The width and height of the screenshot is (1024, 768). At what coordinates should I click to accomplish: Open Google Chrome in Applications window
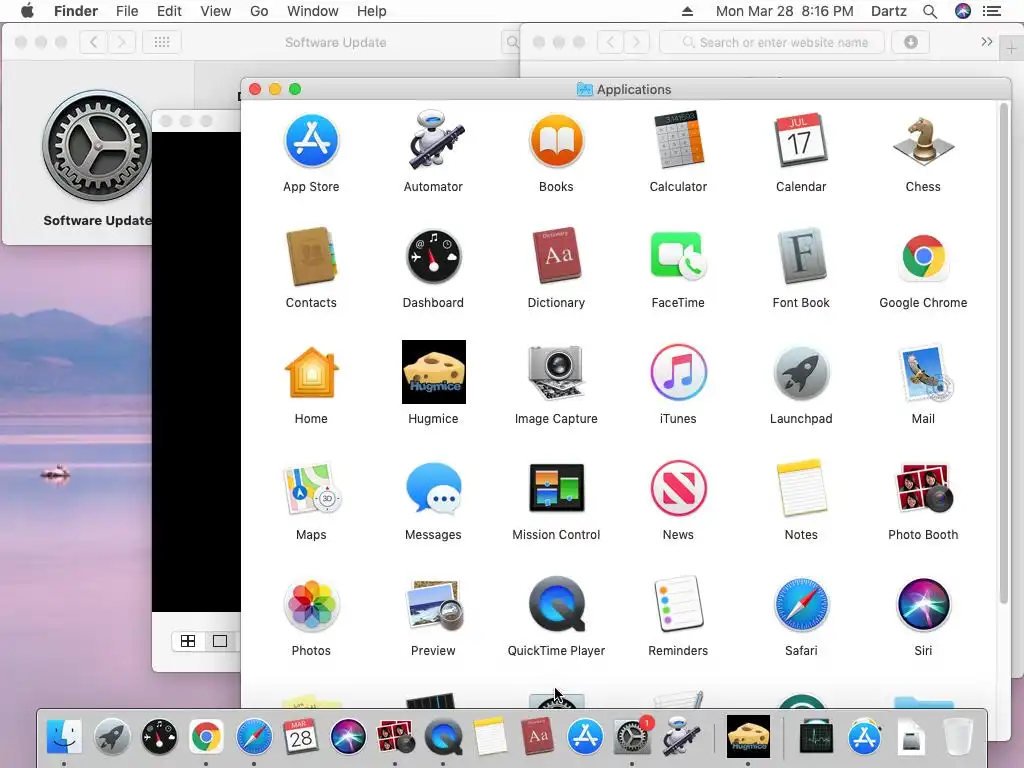pyautogui.click(x=923, y=257)
